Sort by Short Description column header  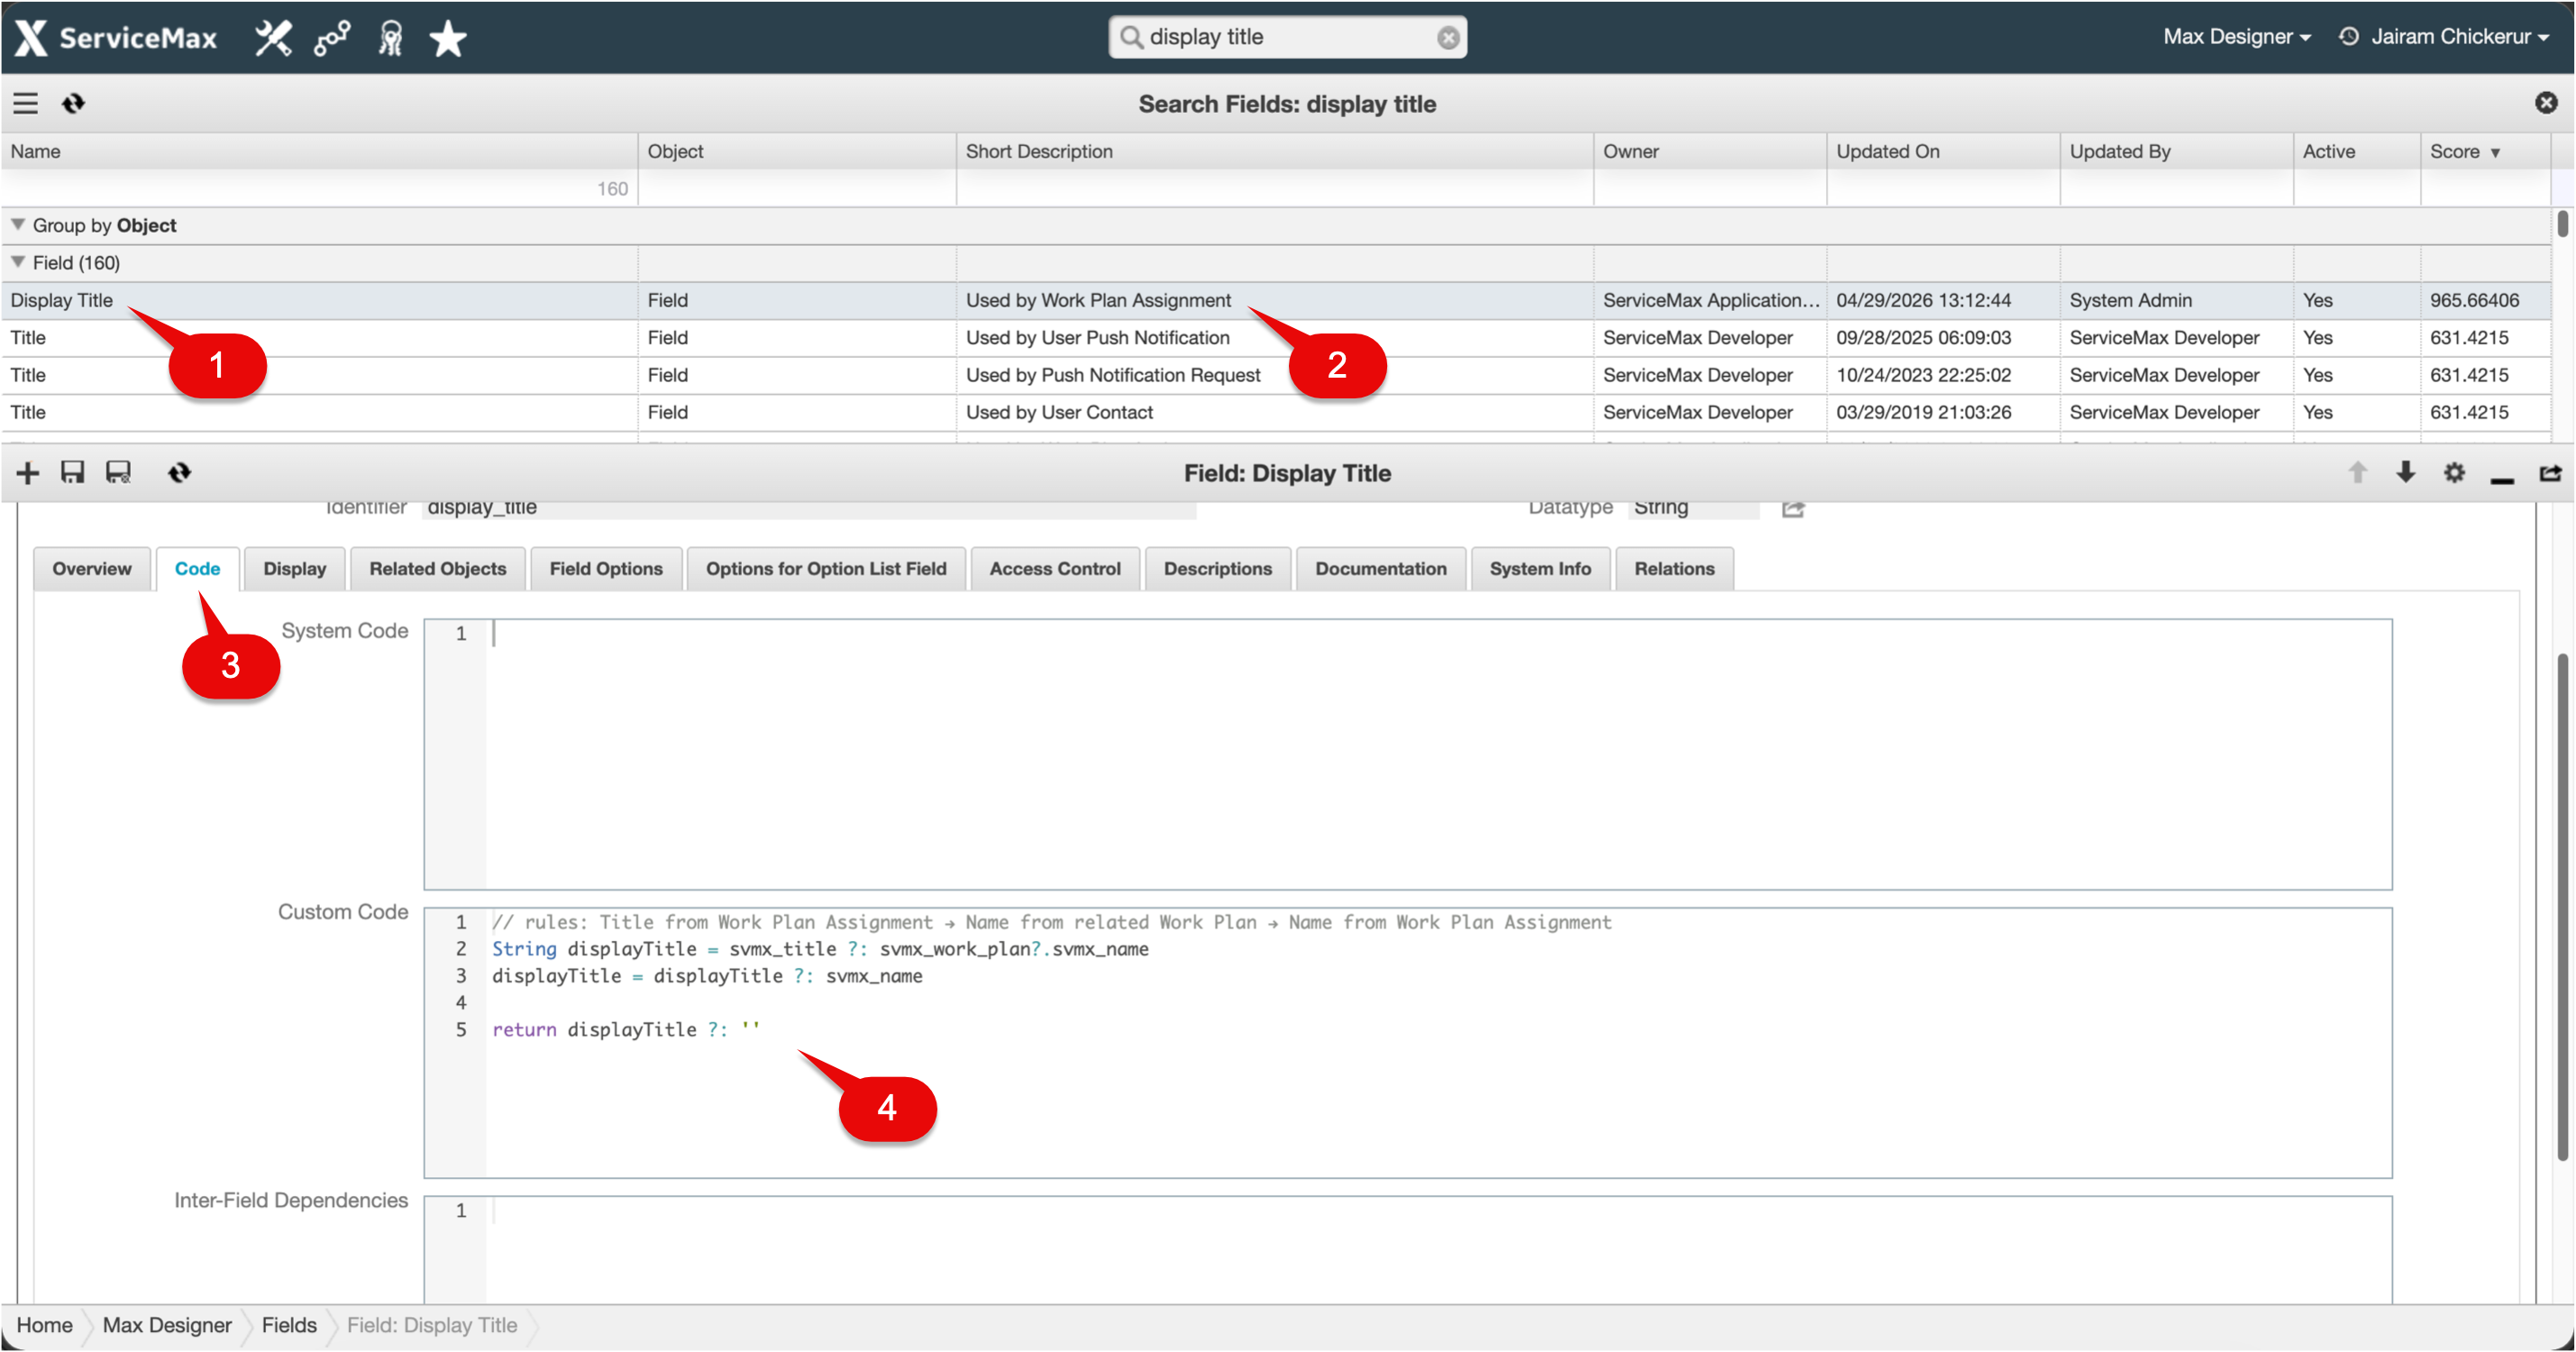click(1275, 151)
